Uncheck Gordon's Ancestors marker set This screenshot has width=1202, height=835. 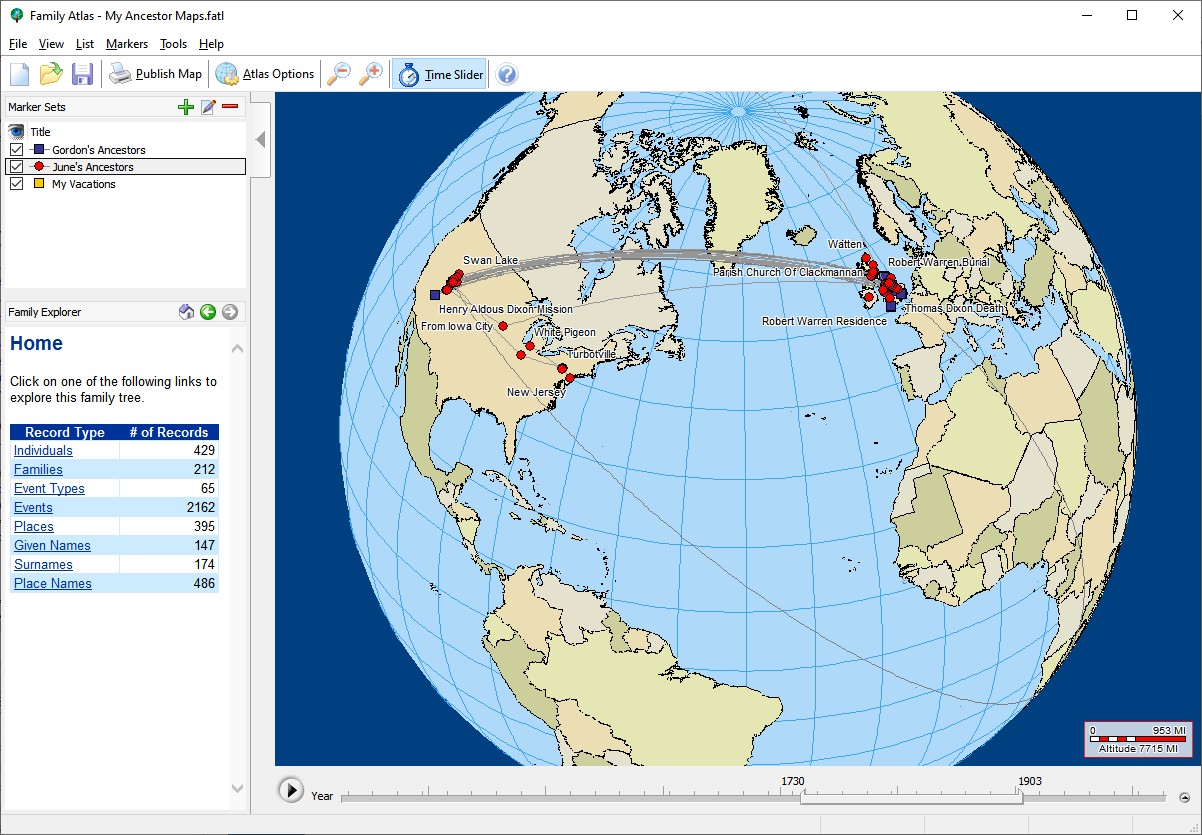click(x=16, y=150)
